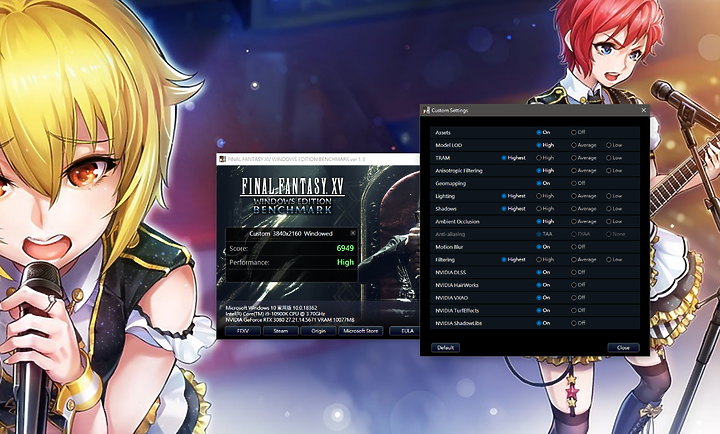Image resolution: width=720 pixels, height=434 pixels.
Task: Open the Steam store button
Action: point(281,331)
